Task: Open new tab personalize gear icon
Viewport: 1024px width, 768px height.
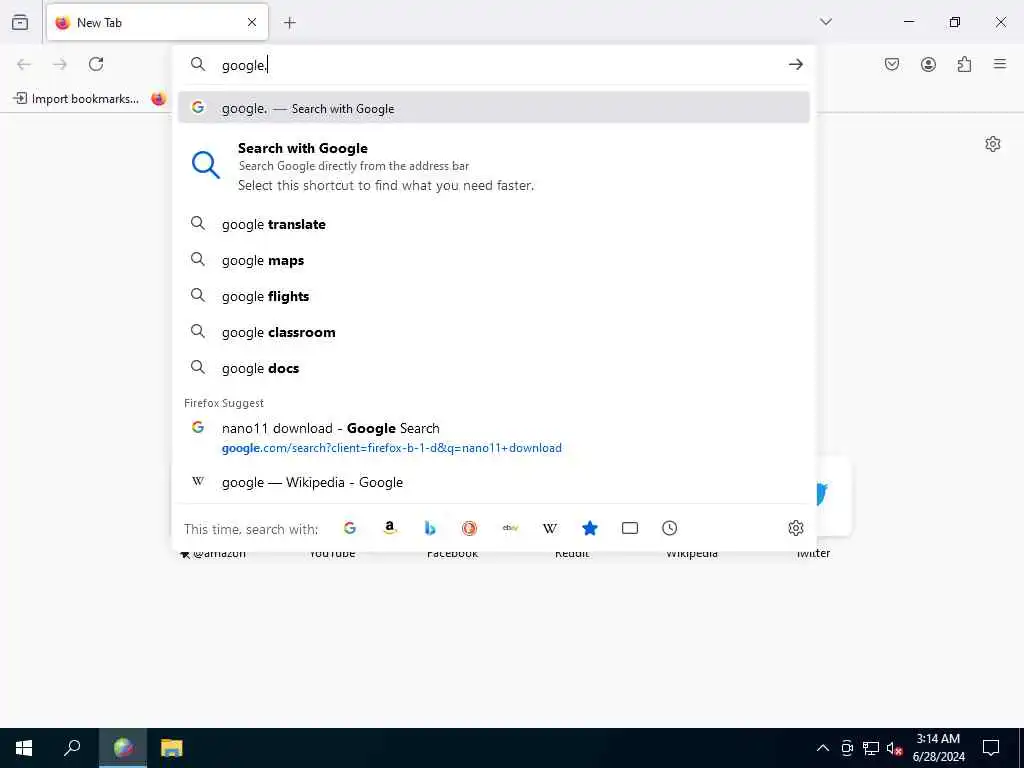Action: (x=993, y=144)
